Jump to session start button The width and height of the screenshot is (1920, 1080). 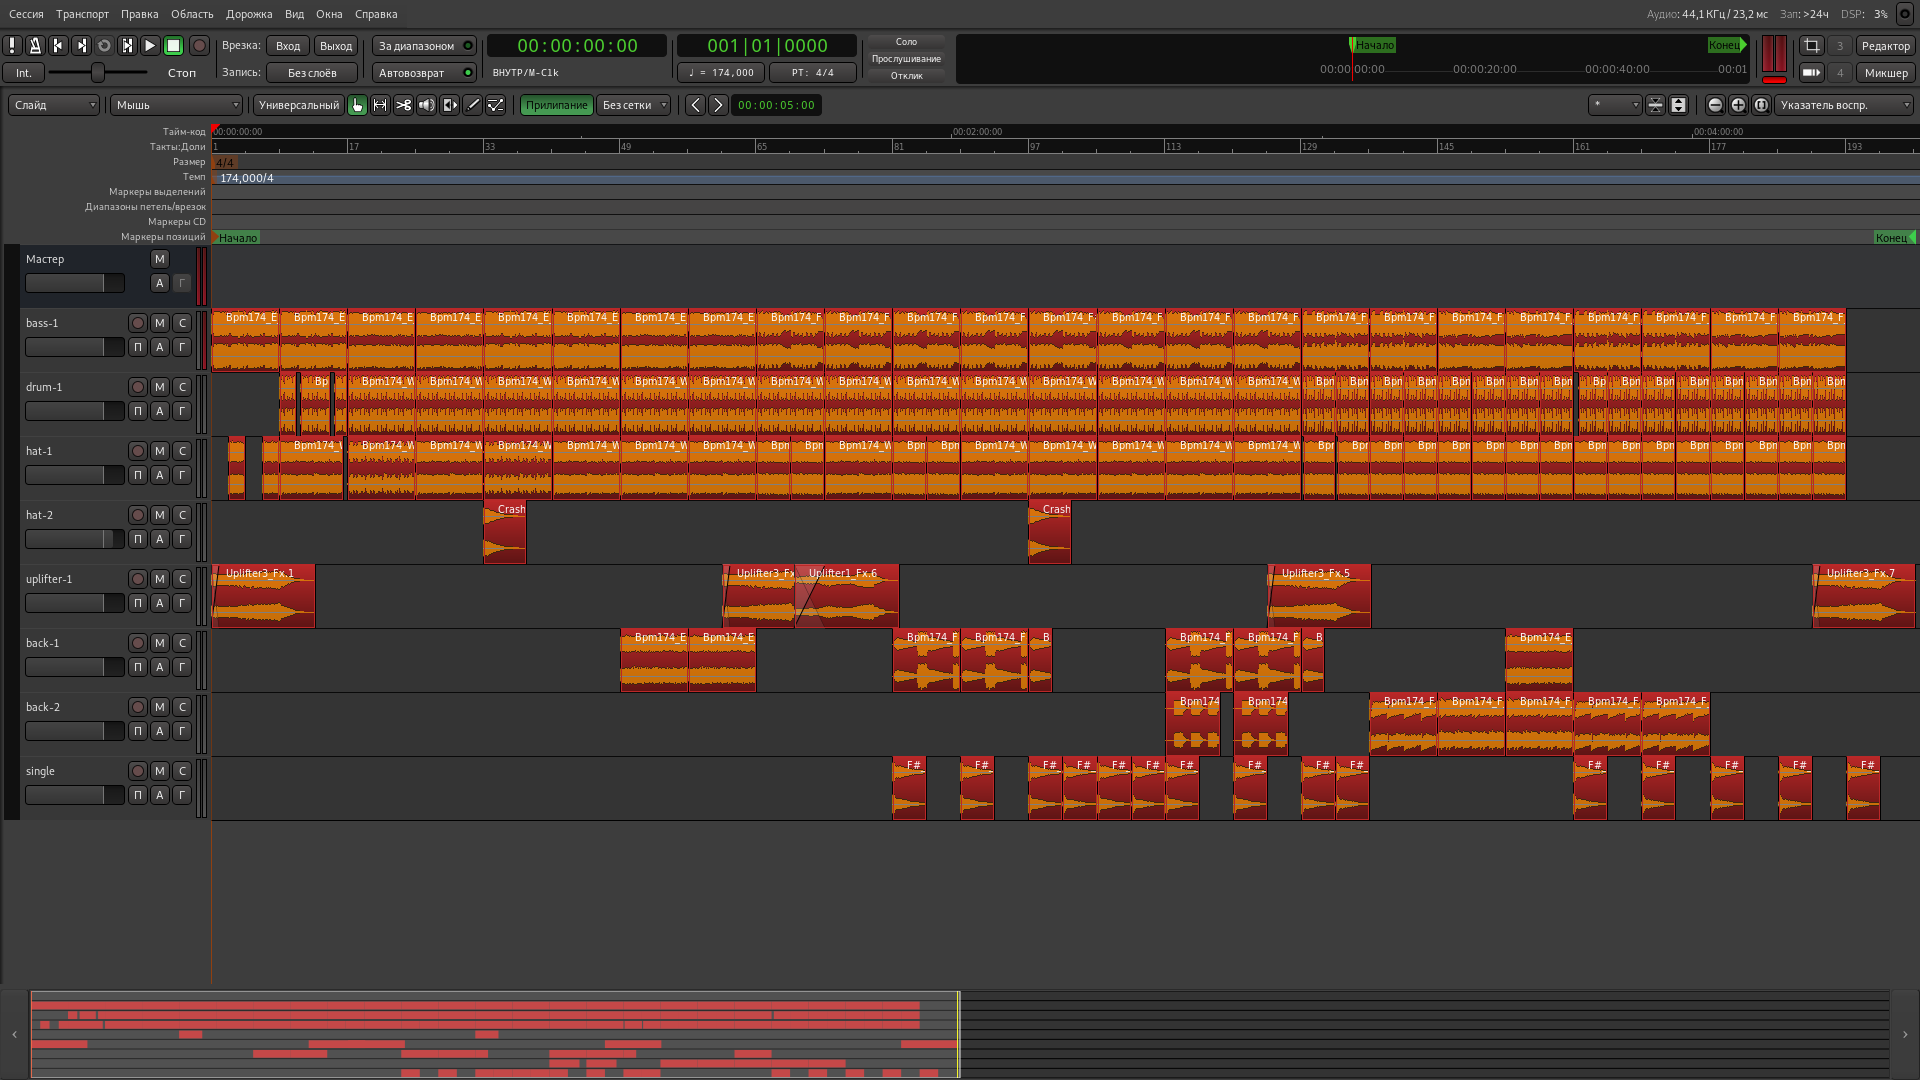(x=58, y=46)
